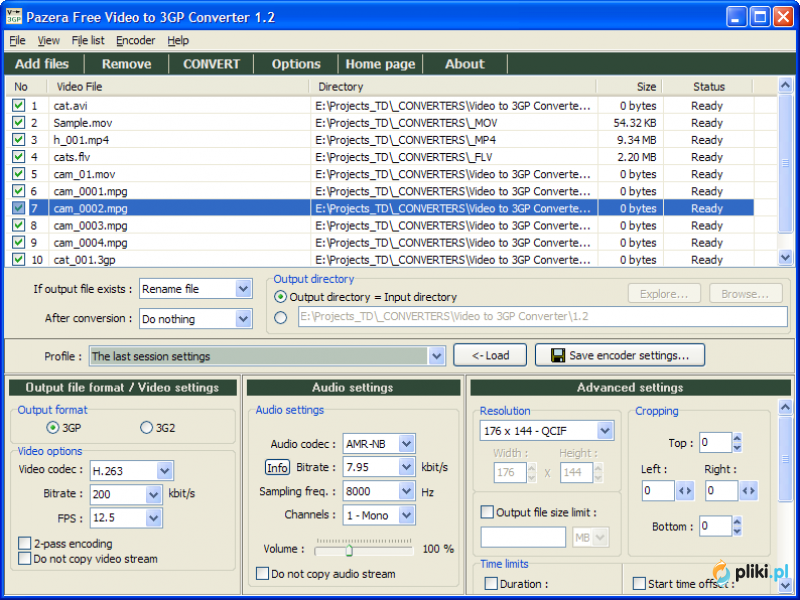The width and height of the screenshot is (800, 600).
Task: Open the Video codec dropdown
Action: (164, 470)
